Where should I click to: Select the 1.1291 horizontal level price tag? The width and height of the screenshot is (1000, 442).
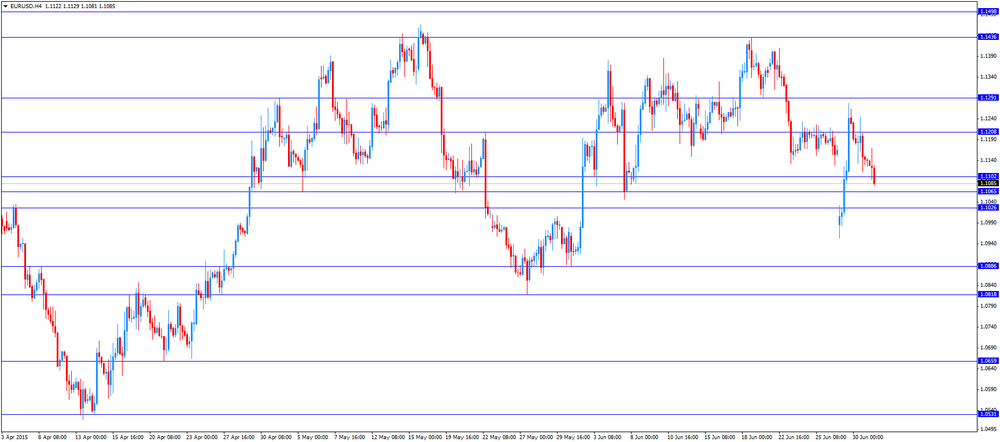988,98
